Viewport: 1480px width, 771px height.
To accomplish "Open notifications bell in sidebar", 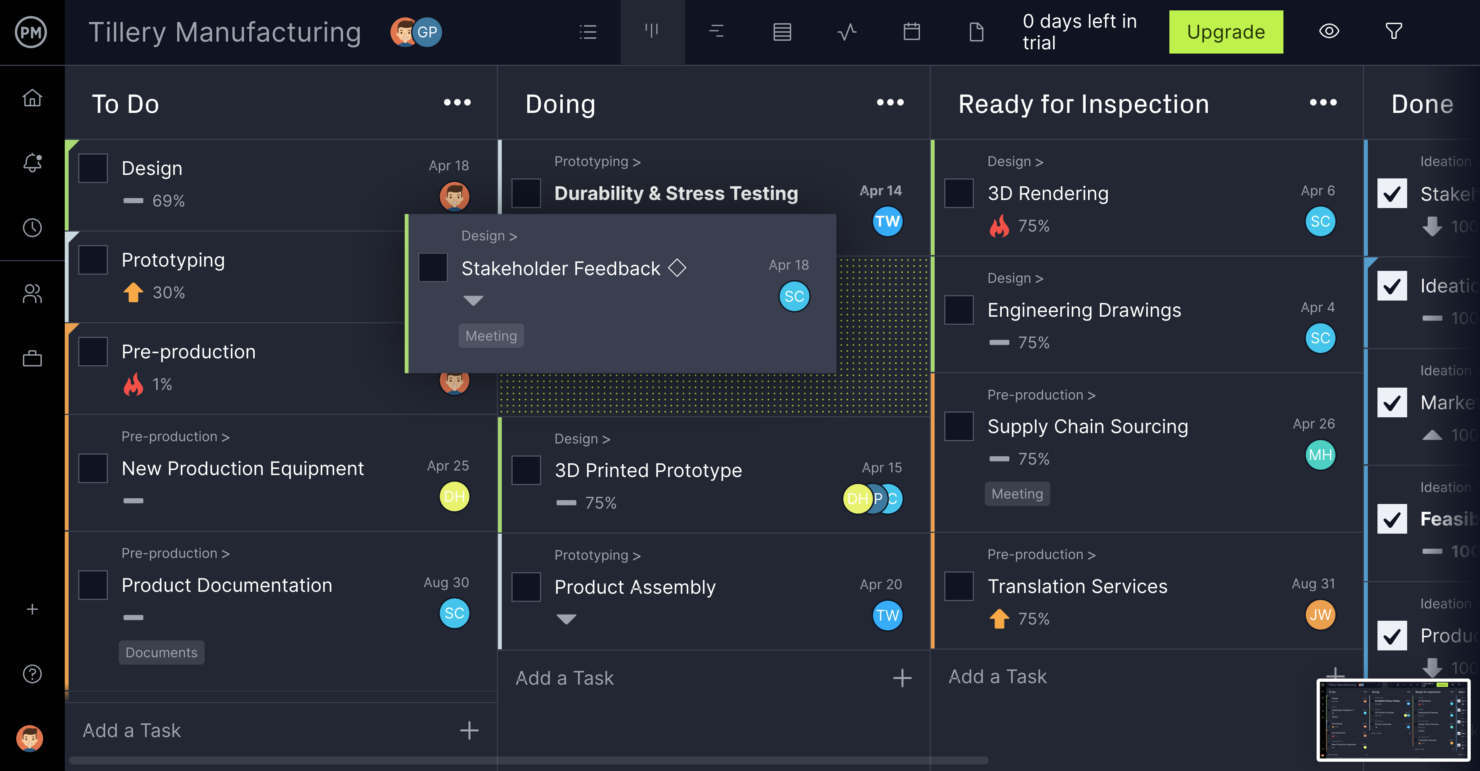I will coord(32,163).
